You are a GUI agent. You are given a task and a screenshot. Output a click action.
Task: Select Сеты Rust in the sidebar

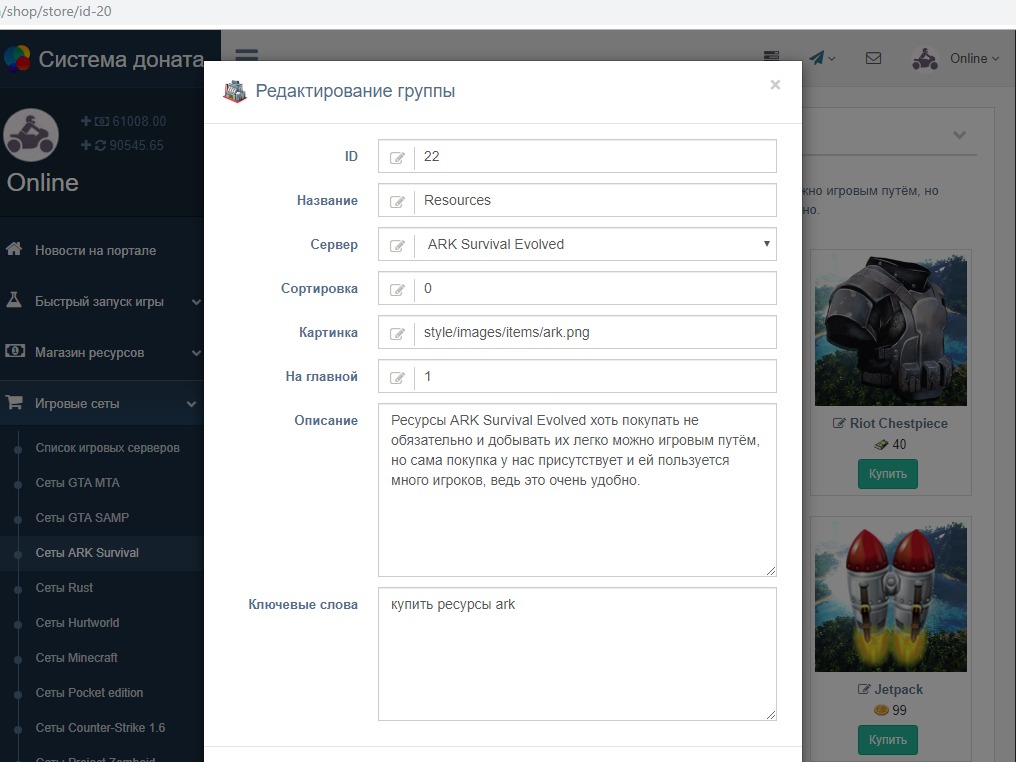tap(64, 587)
